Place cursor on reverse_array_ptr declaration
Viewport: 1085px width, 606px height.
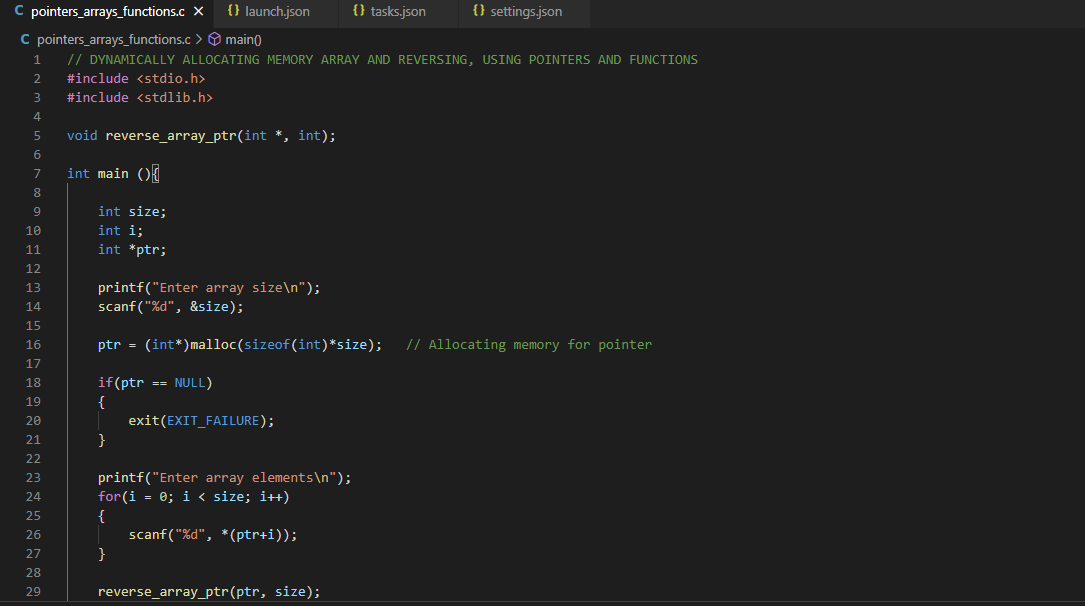(x=170, y=135)
